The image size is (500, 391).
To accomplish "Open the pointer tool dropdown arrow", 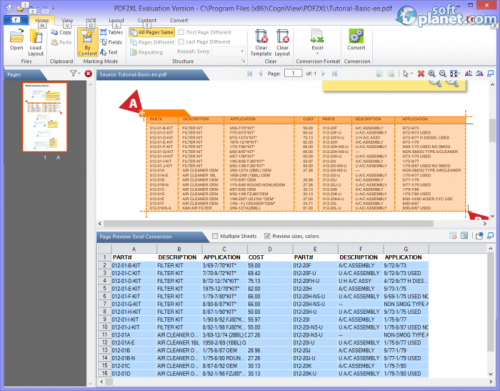I will pos(412,74).
